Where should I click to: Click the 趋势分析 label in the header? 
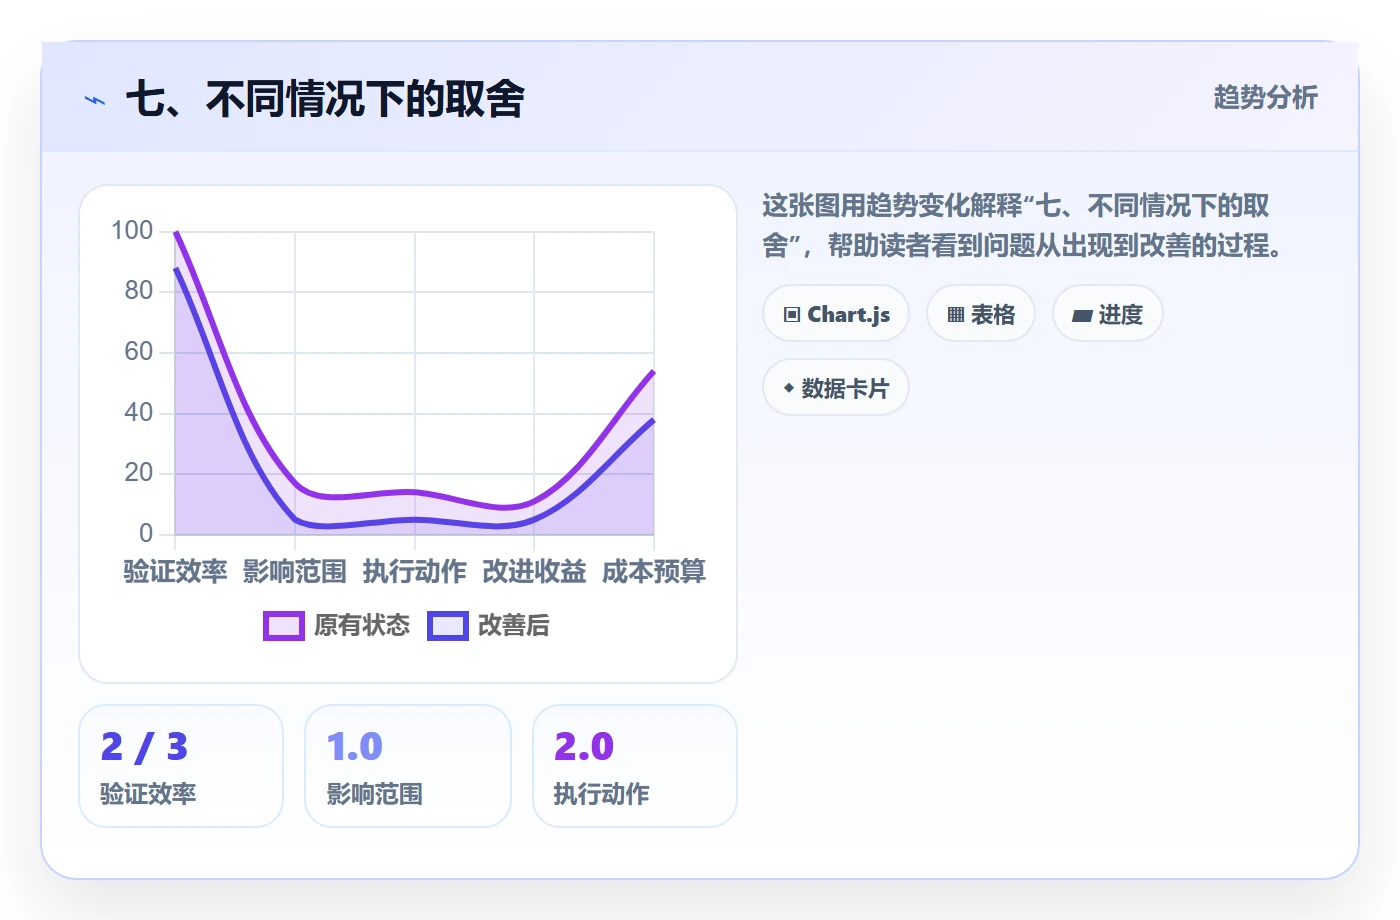[1266, 97]
